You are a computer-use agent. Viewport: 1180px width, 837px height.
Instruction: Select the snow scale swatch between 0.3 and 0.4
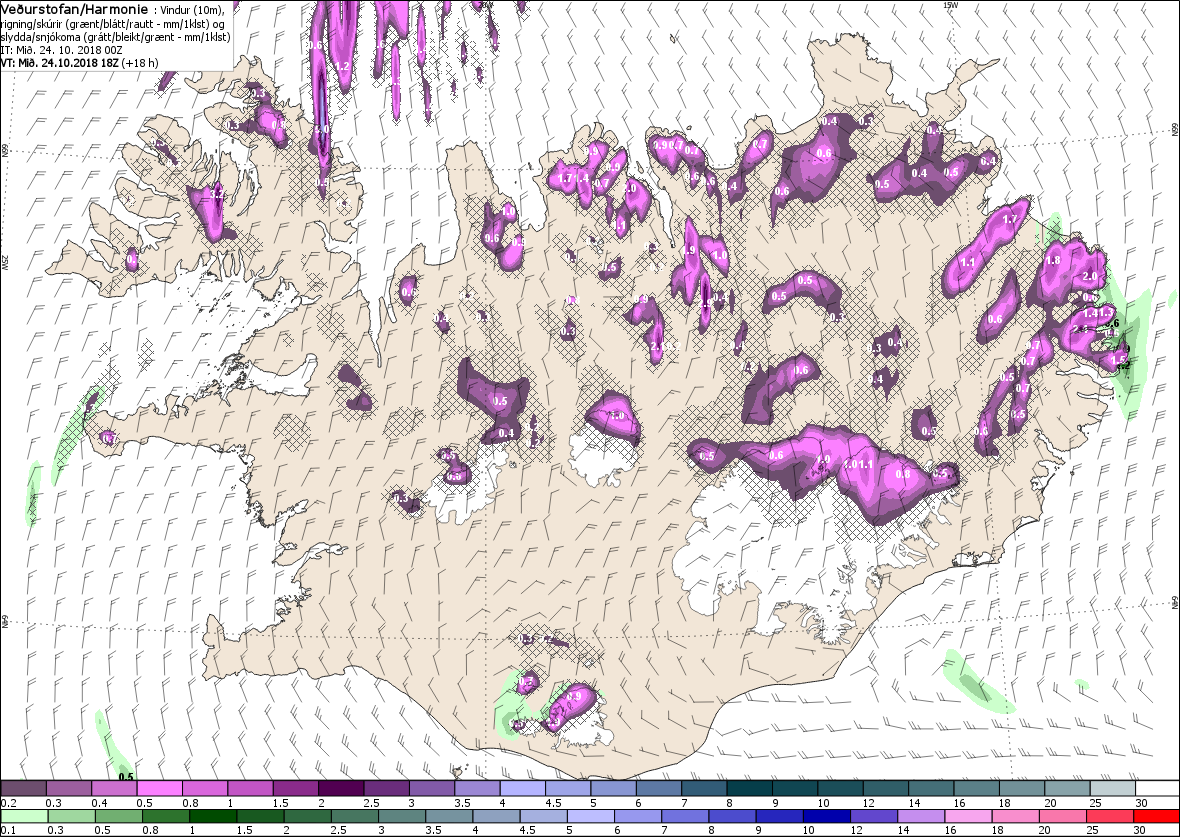[x=69, y=789]
